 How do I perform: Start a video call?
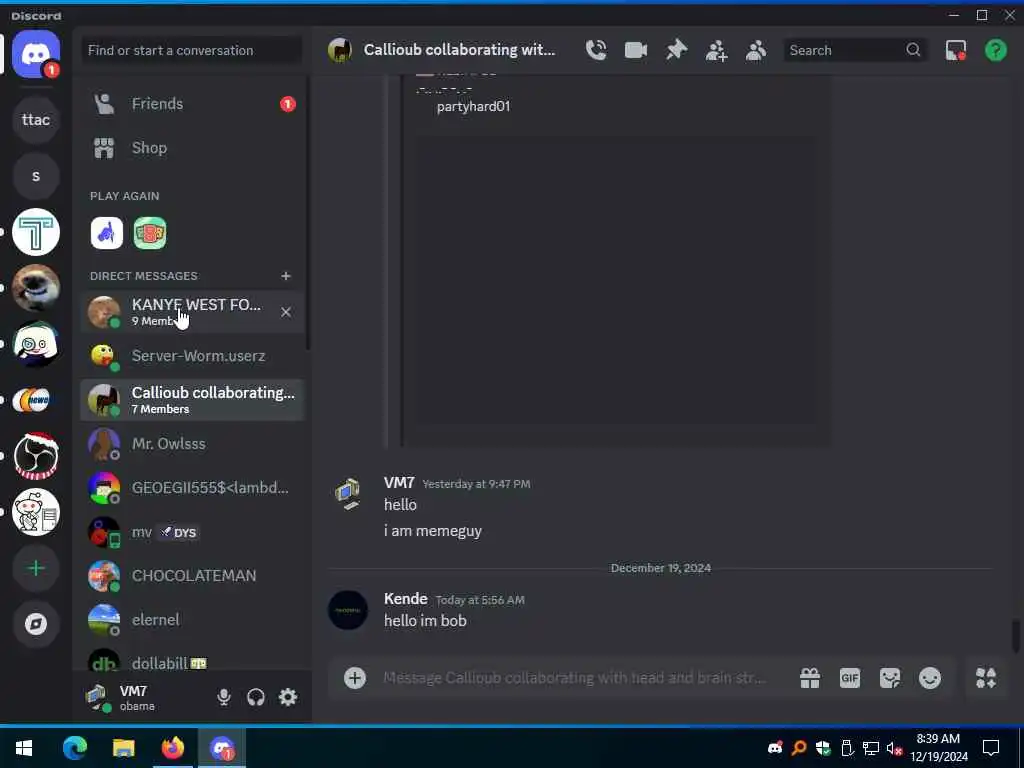[x=635, y=50]
